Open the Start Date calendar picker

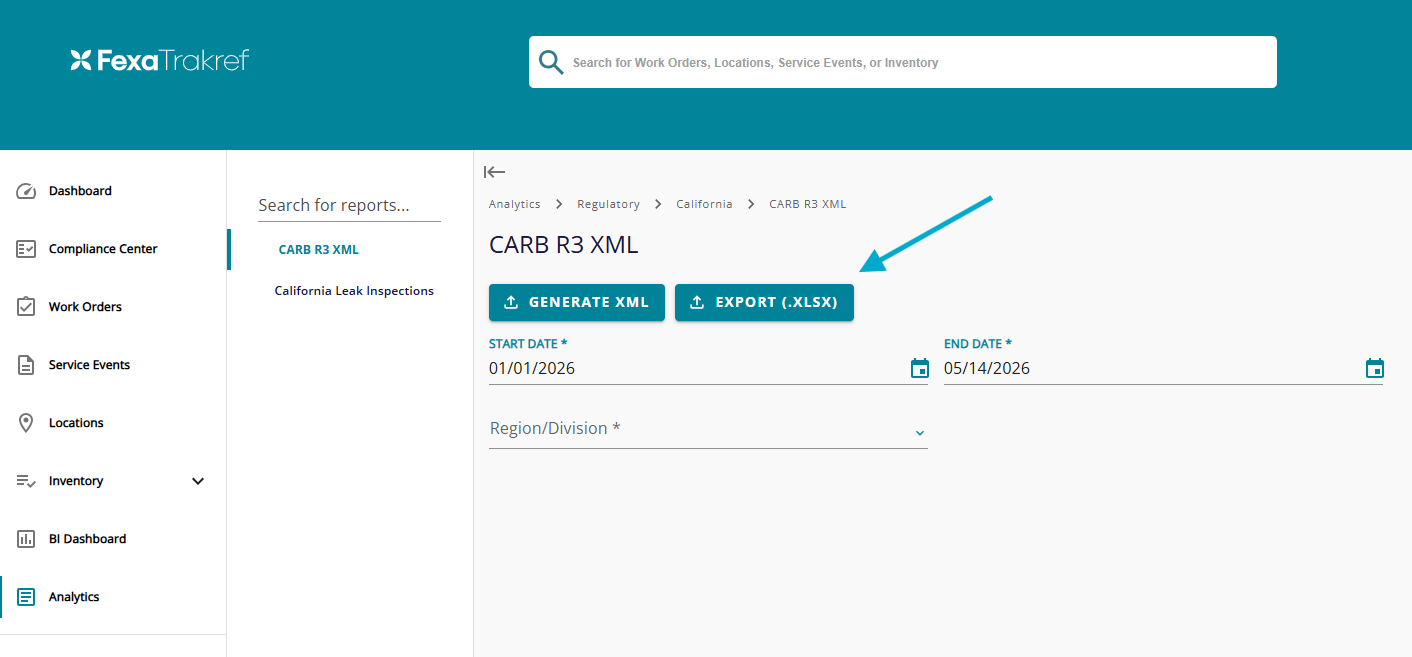click(920, 369)
